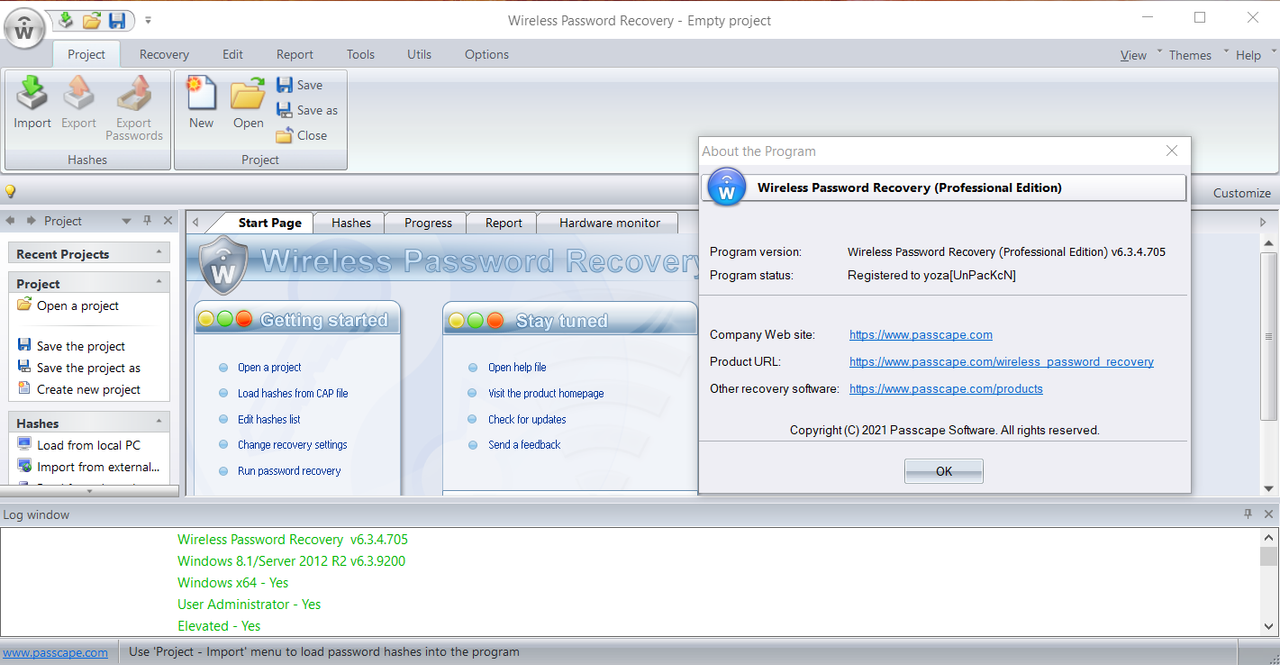Image resolution: width=1280 pixels, height=665 pixels.
Task: Select the Start Page tab
Action: (269, 223)
